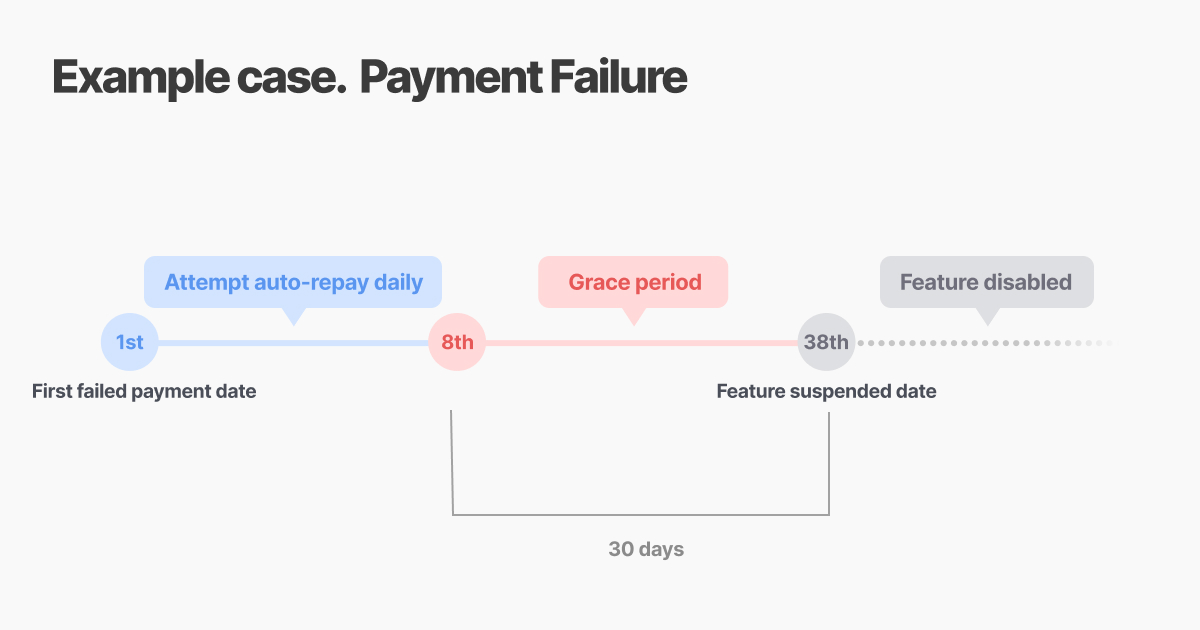Click the "Payment Failure" heading text
1200x630 pixels.
tap(523, 77)
